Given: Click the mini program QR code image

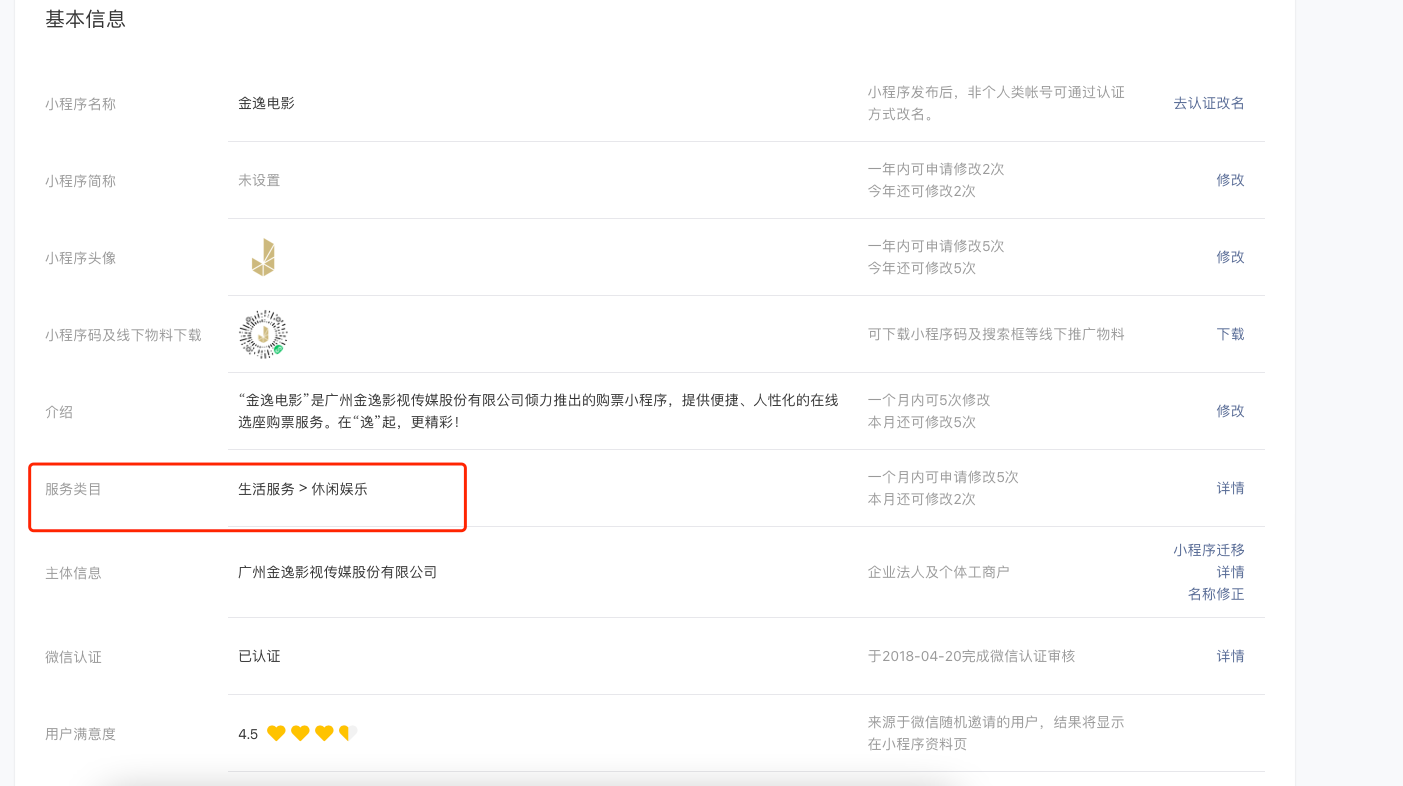Looking at the screenshot, I should (263, 334).
